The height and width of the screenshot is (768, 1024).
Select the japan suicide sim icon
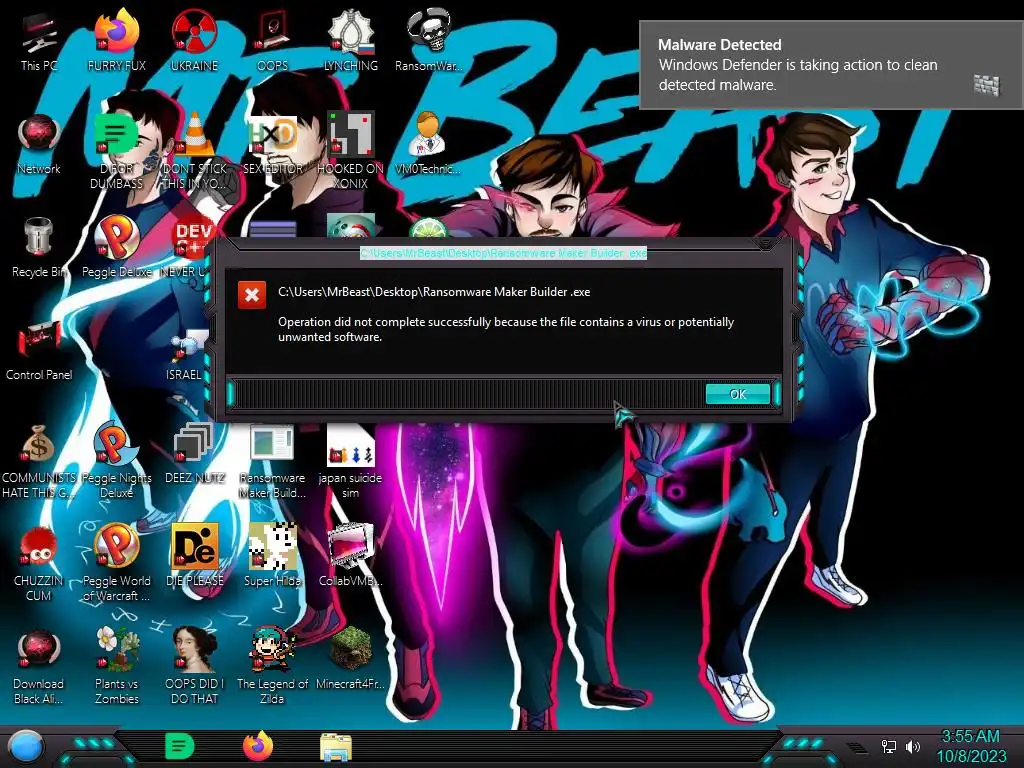coord(351,460)
